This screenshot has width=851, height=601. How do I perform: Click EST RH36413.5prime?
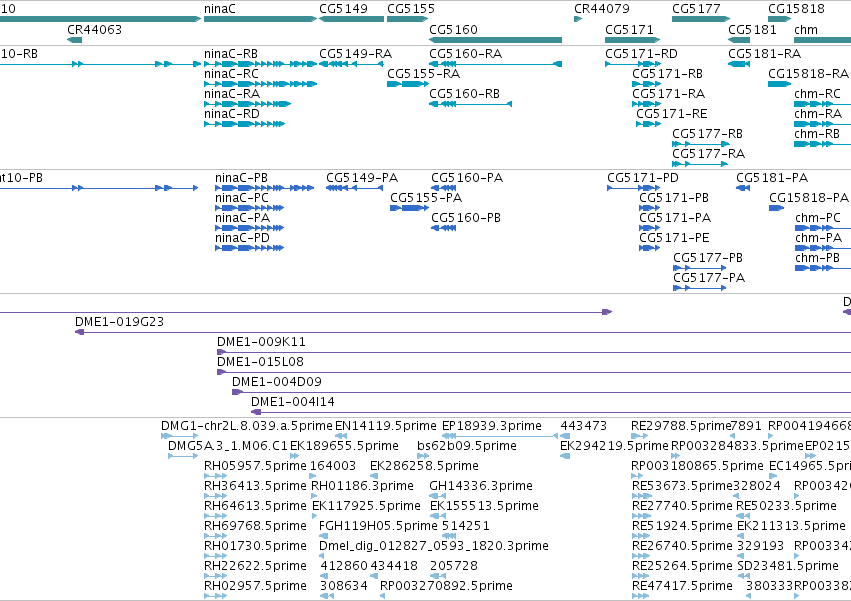215,496
